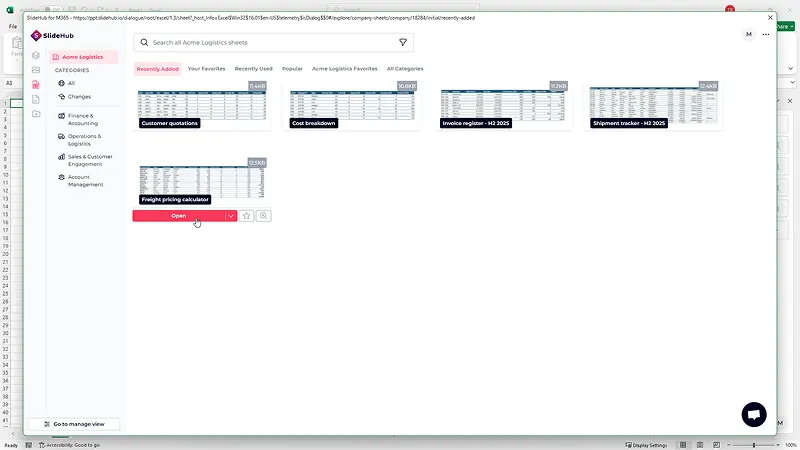This screenshot has width=800, height=450.
Task: Click the zoom in plus in Excel status bar
Action: tap(779, 445)
